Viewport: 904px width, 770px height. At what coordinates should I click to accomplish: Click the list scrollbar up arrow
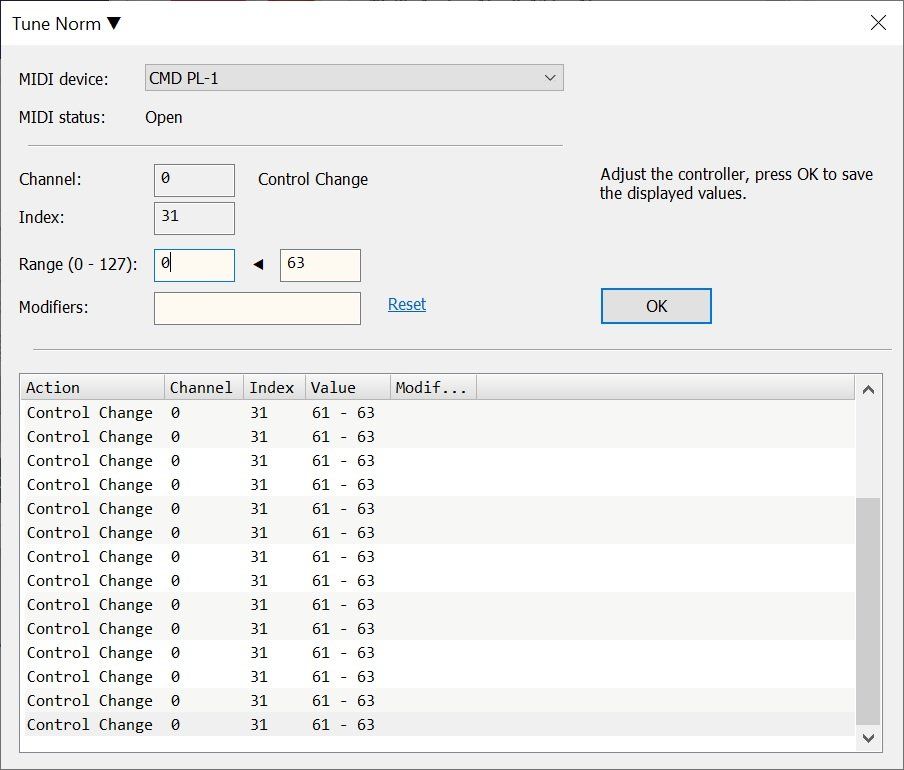pyautogui.click(x=868, y=390)
